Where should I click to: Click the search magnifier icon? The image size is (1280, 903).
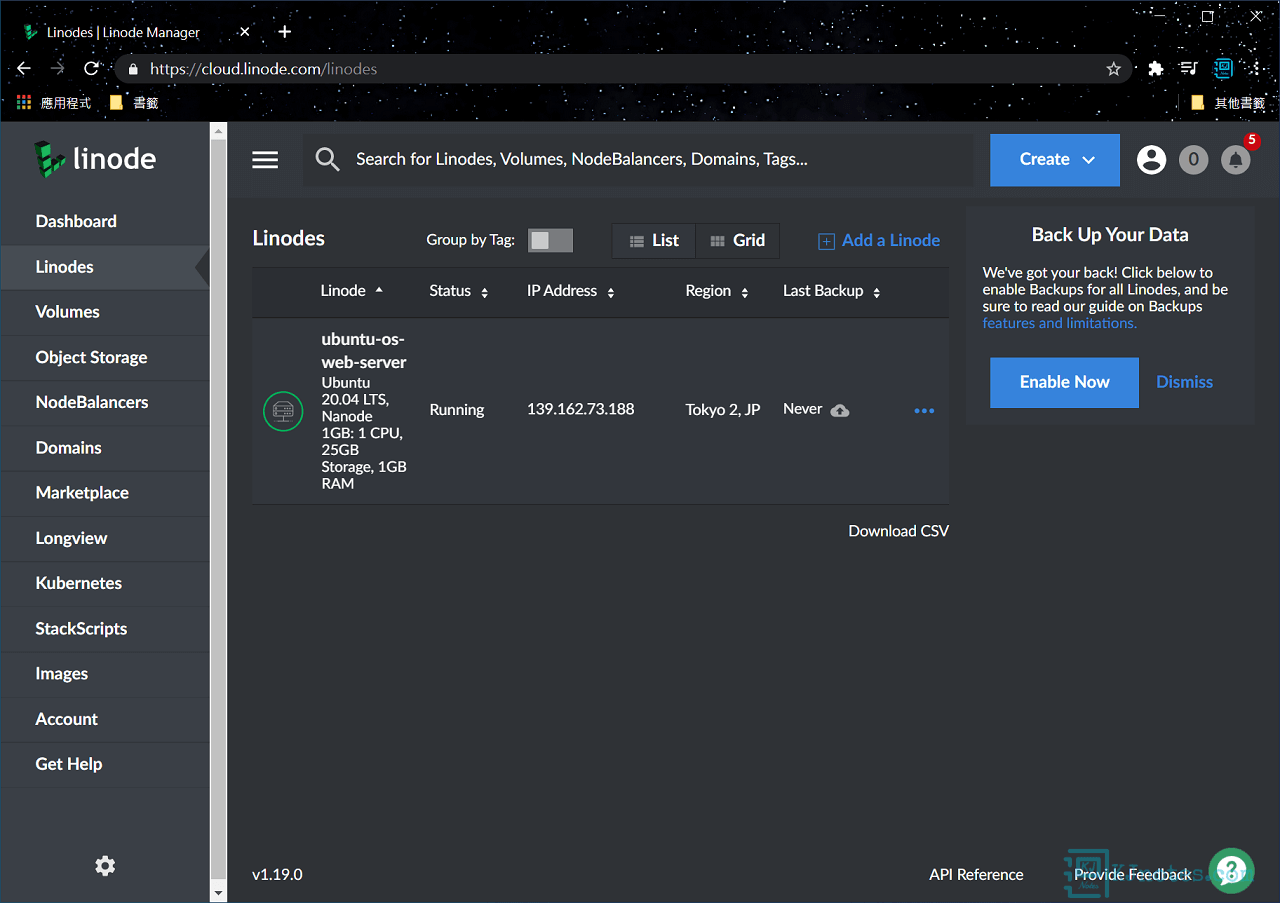[x=328, y=159]
